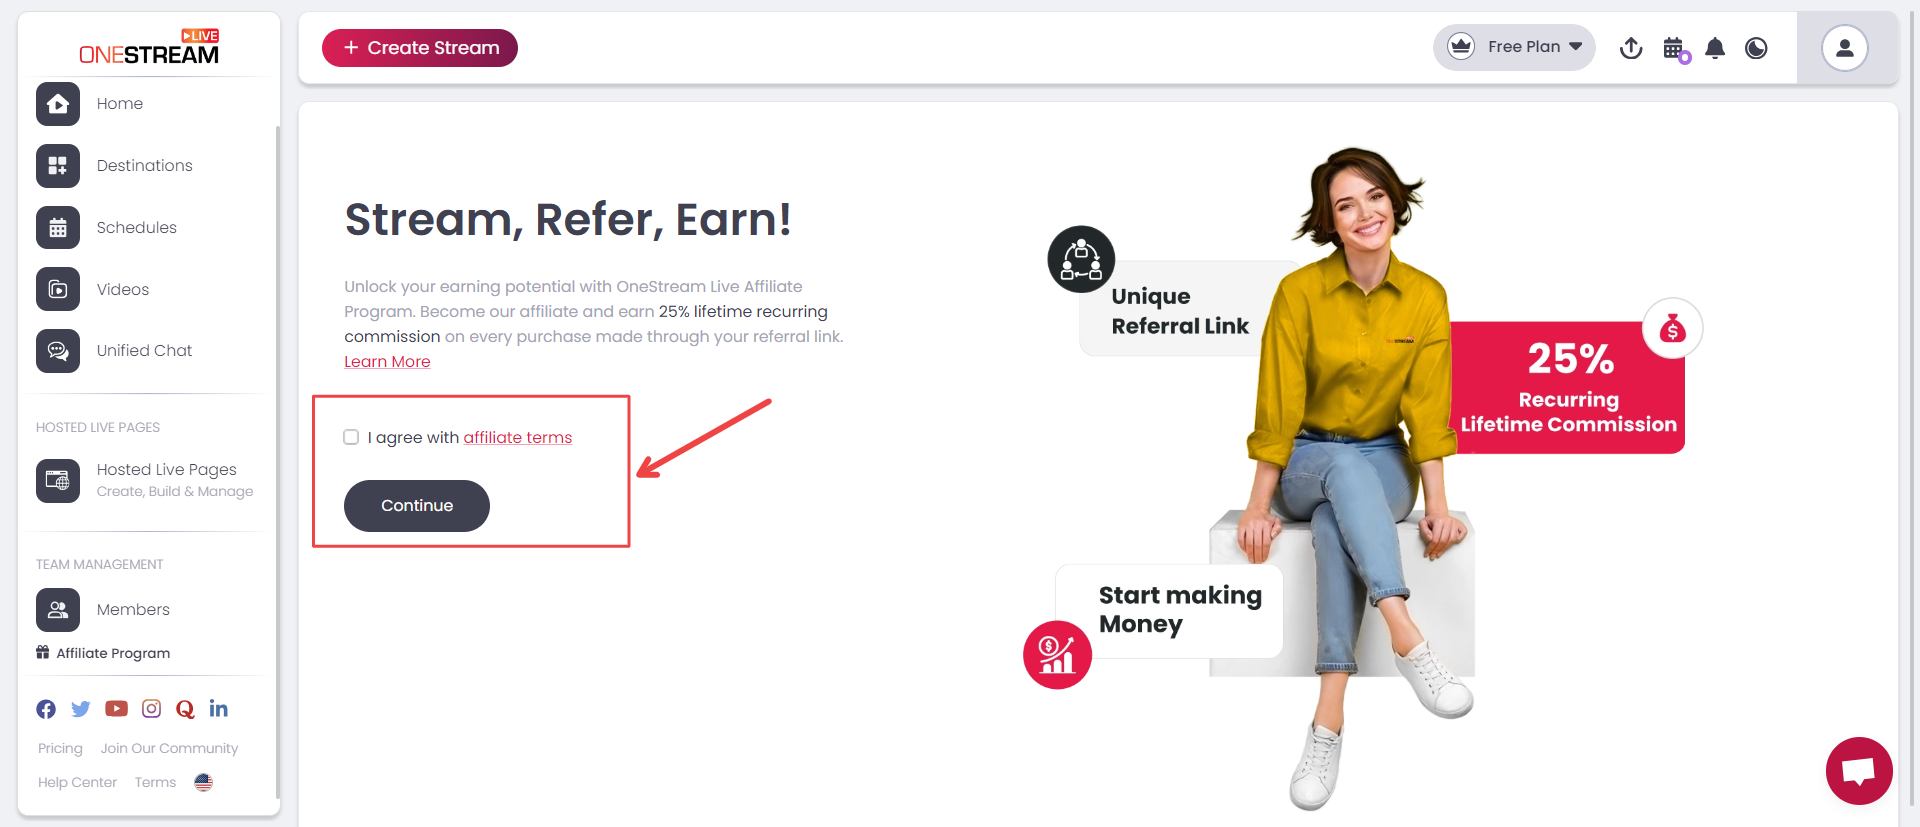Open the live chat support bubble
This screenshot has height=827, width=1920.
point(1859,771)
